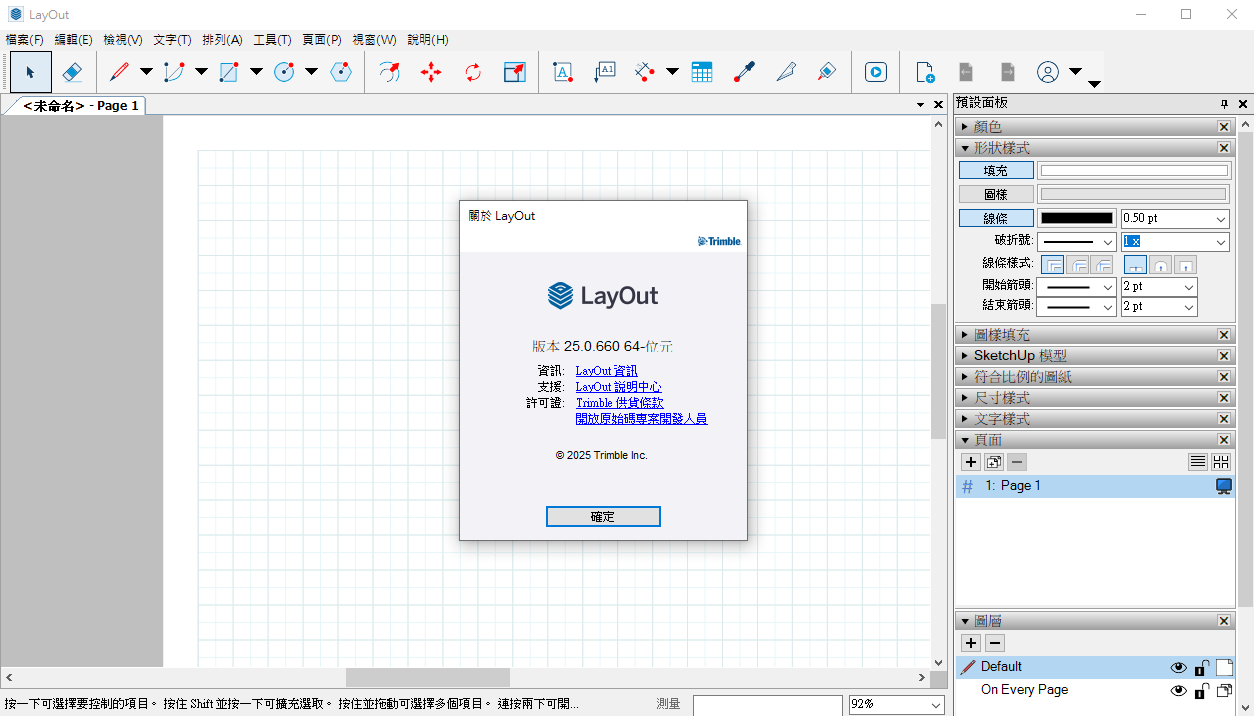
Task: Switch Pages panel to list view
Action: [1197, 462]
